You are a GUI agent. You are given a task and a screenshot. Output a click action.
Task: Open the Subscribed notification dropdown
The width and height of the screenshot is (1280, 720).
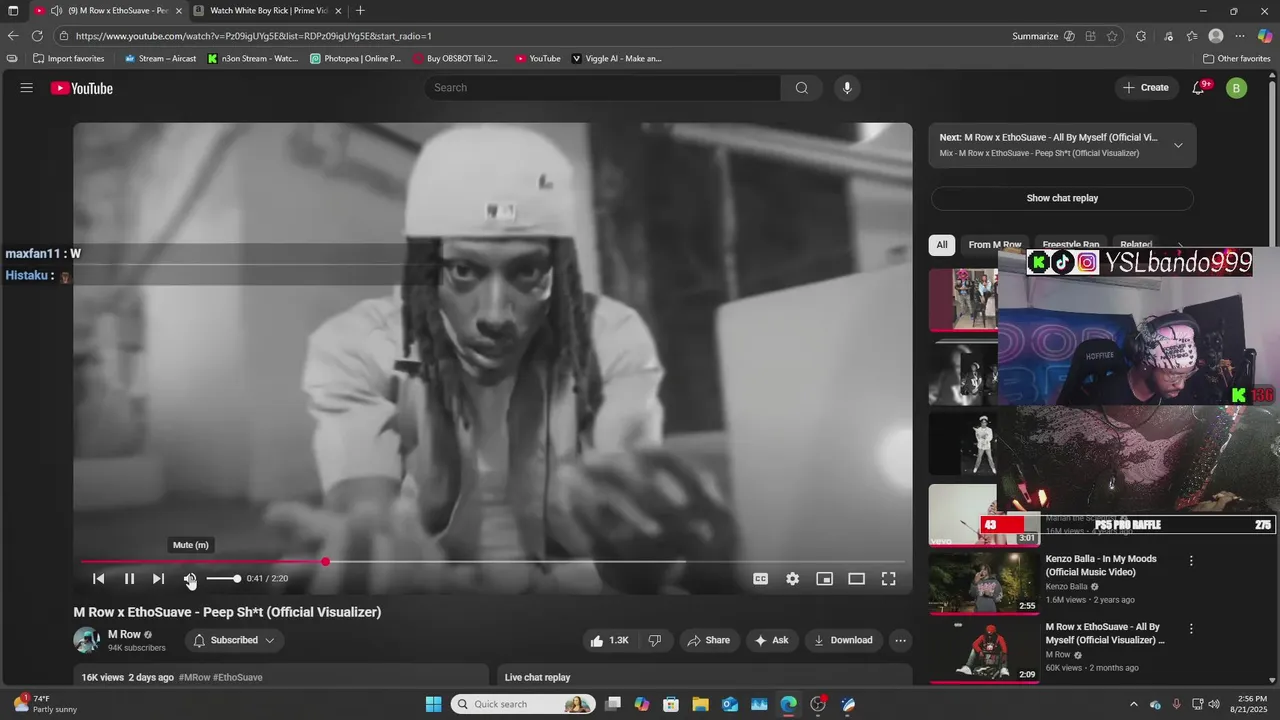point(234,640)
